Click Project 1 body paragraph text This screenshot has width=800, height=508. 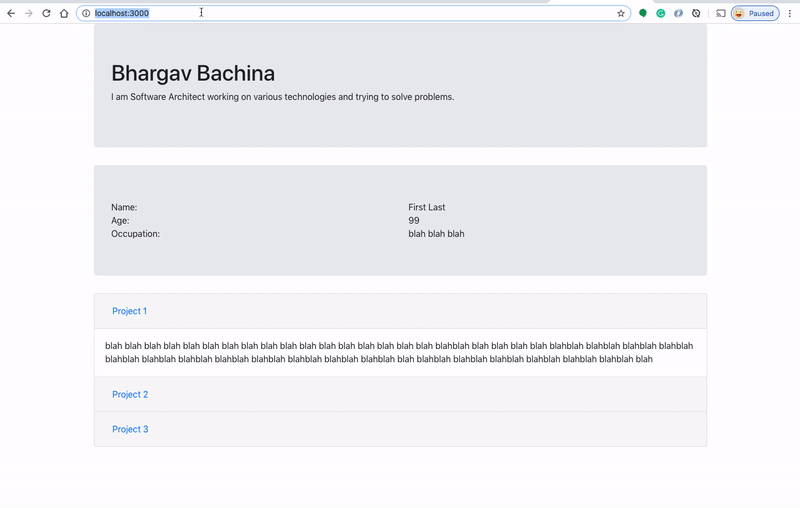coord(399,352)
